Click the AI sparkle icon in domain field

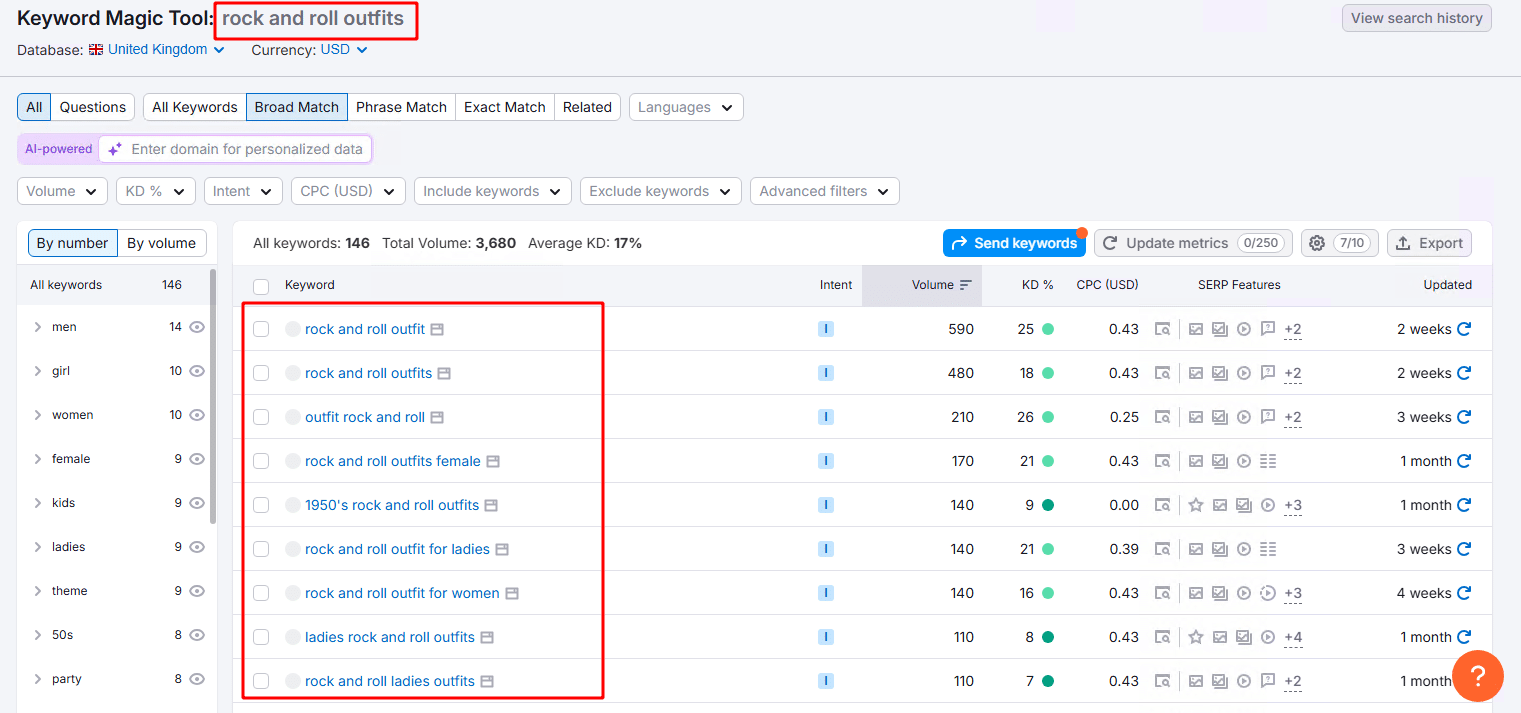(x=115, y=149)
